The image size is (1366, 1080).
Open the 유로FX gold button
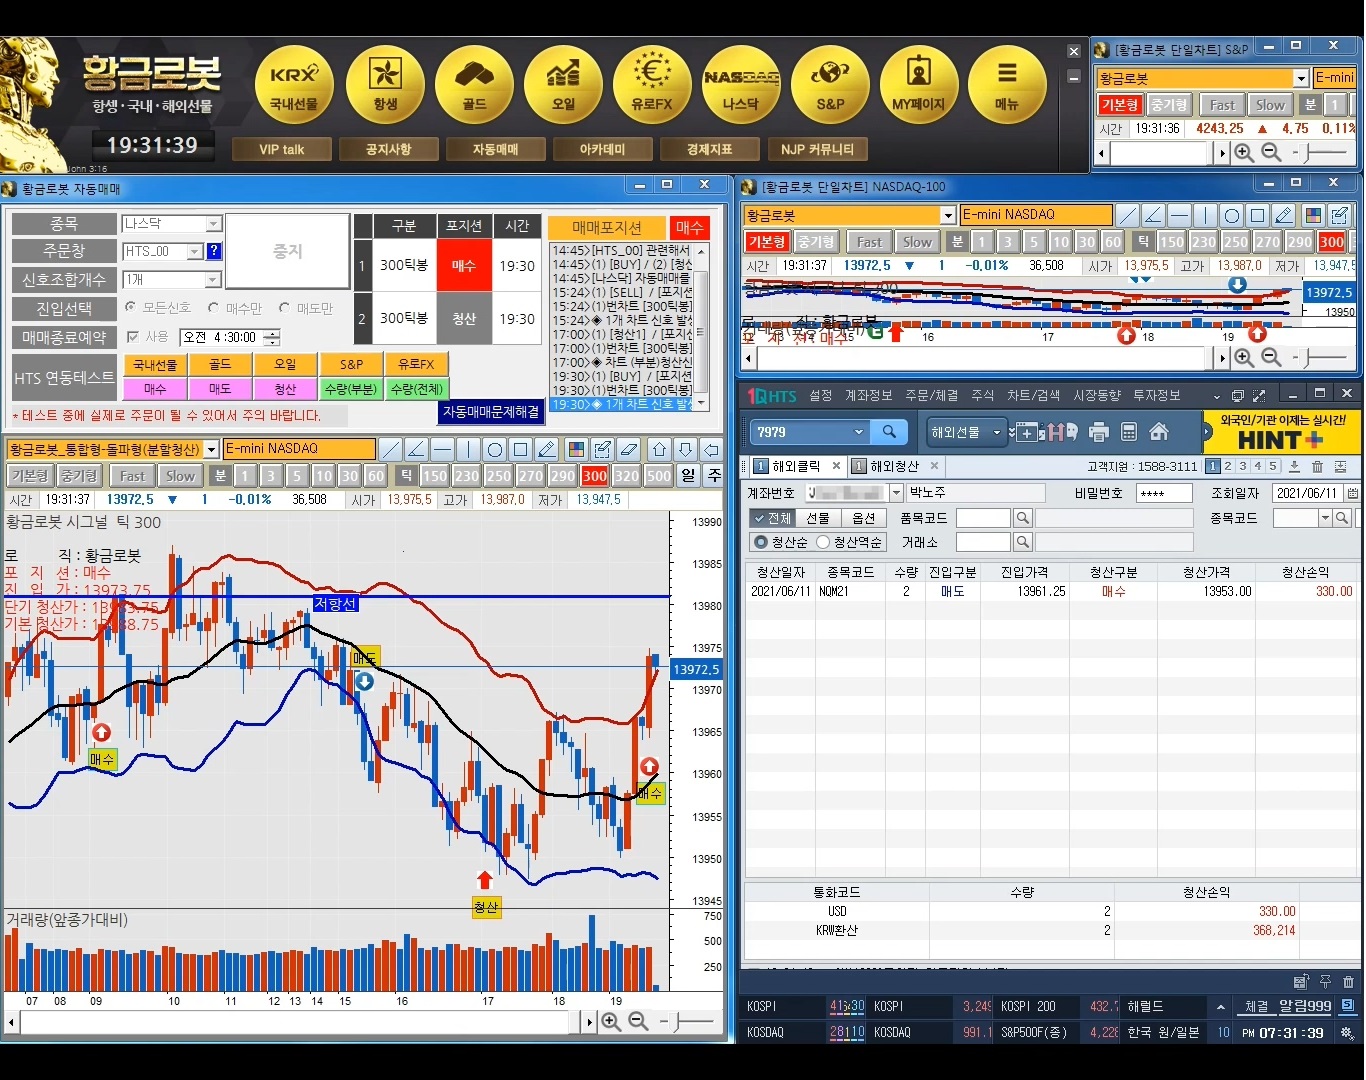pyautogui.click(x=652, y=85)
